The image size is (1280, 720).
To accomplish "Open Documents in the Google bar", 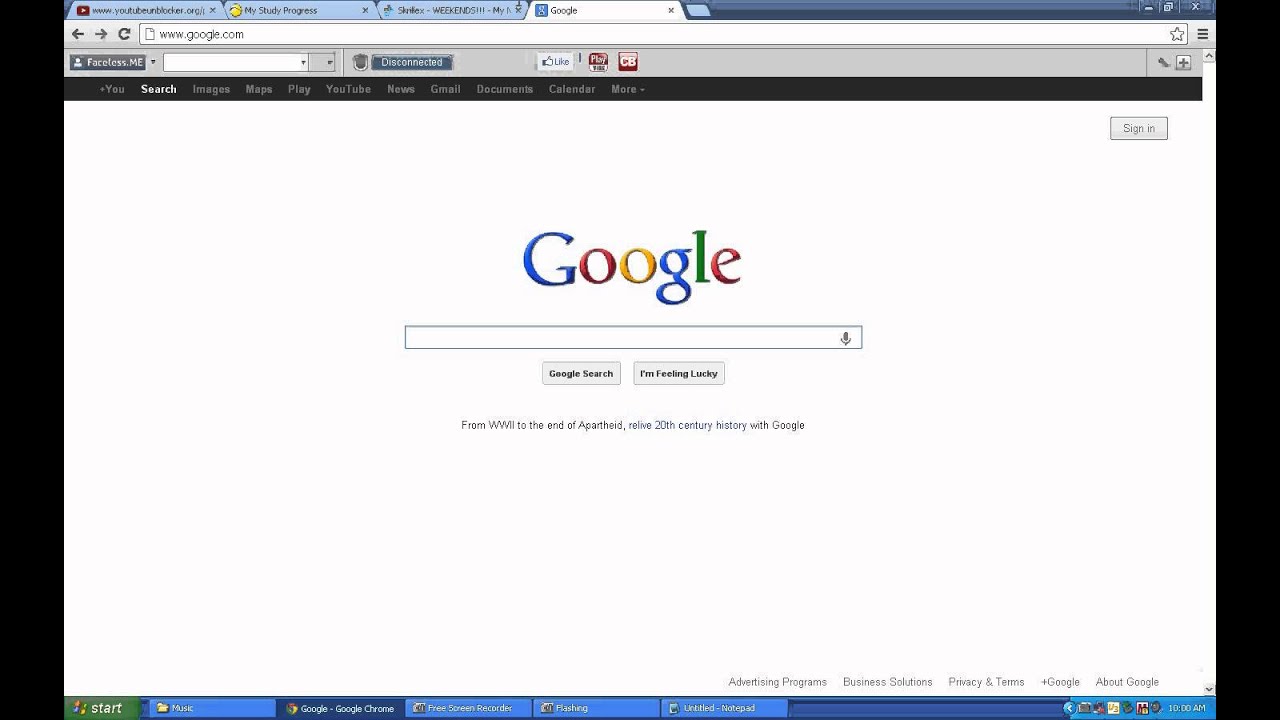I will pos(505,89).
